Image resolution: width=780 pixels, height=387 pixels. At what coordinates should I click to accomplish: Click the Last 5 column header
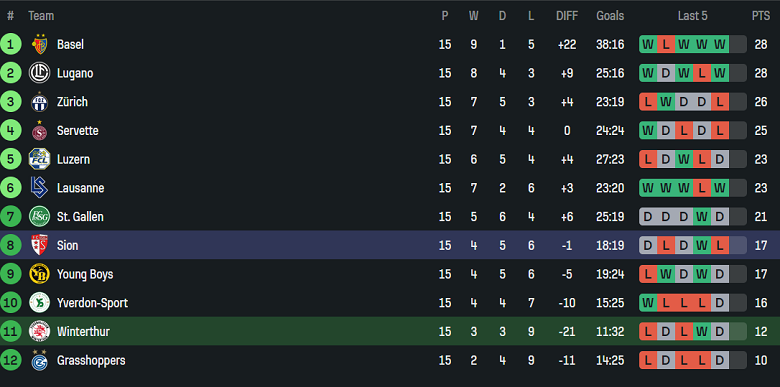[x=692, y=16]
